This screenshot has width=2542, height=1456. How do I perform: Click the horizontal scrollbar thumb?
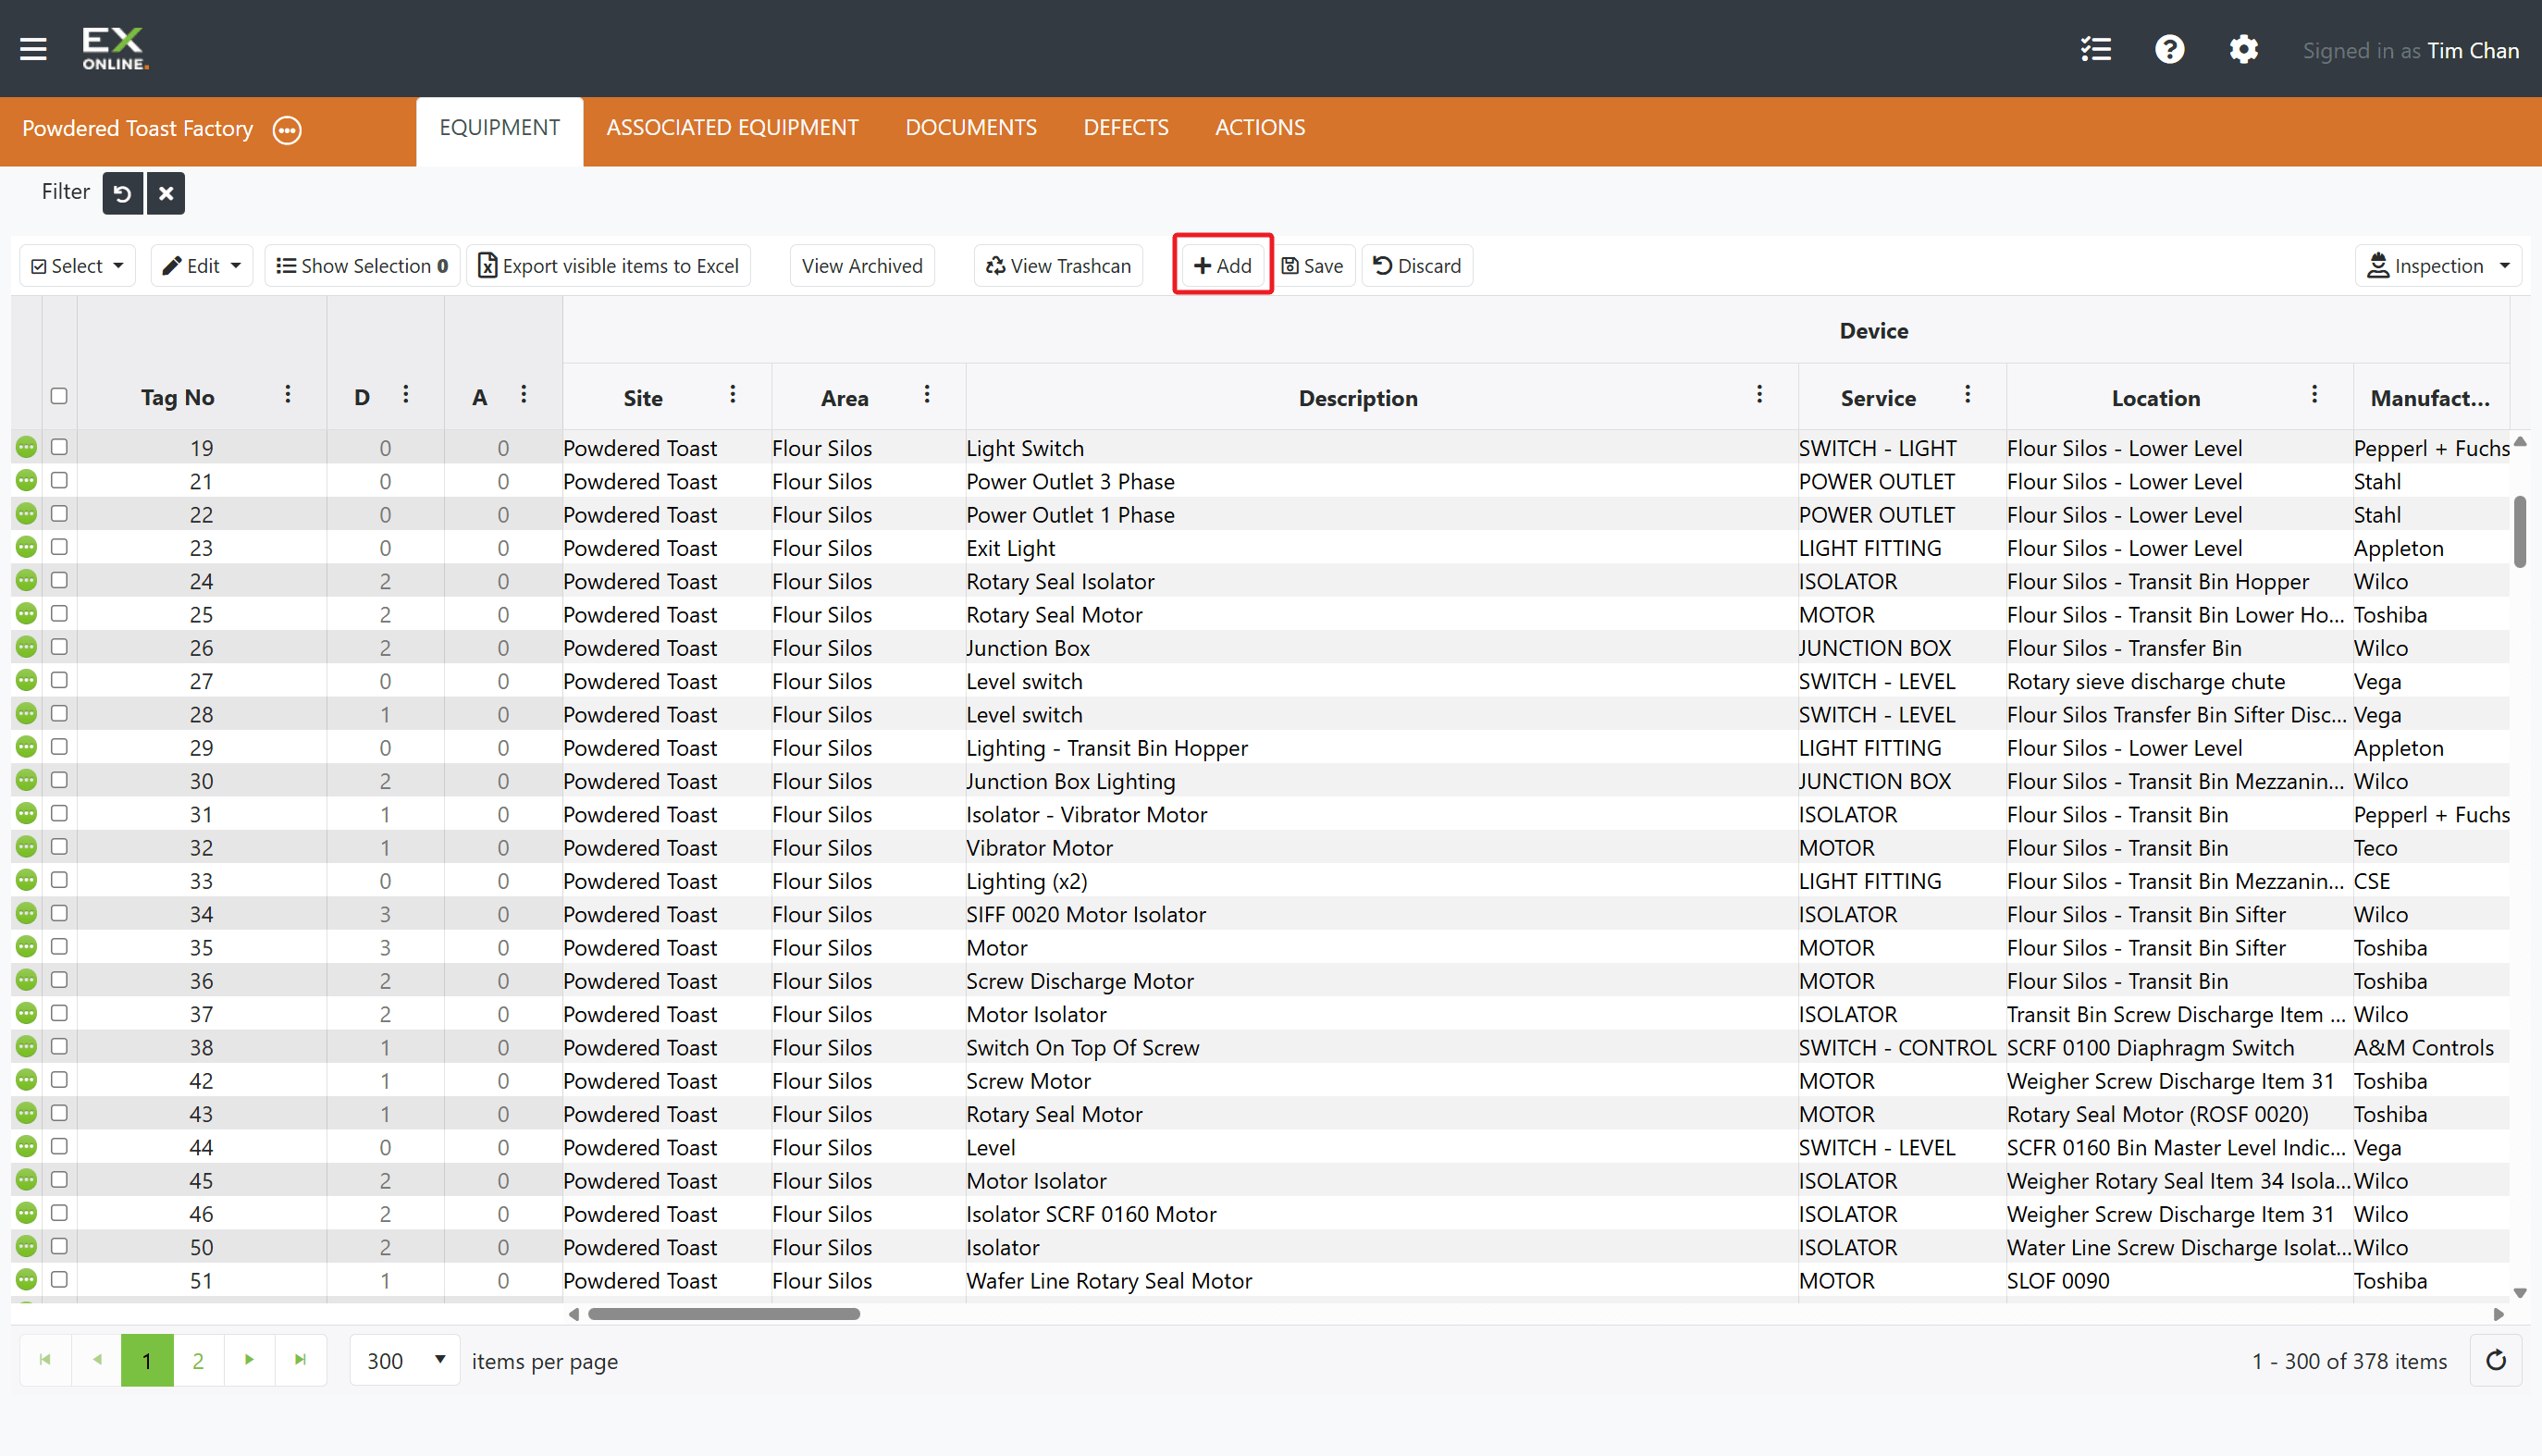click(x=724, y=1314)
